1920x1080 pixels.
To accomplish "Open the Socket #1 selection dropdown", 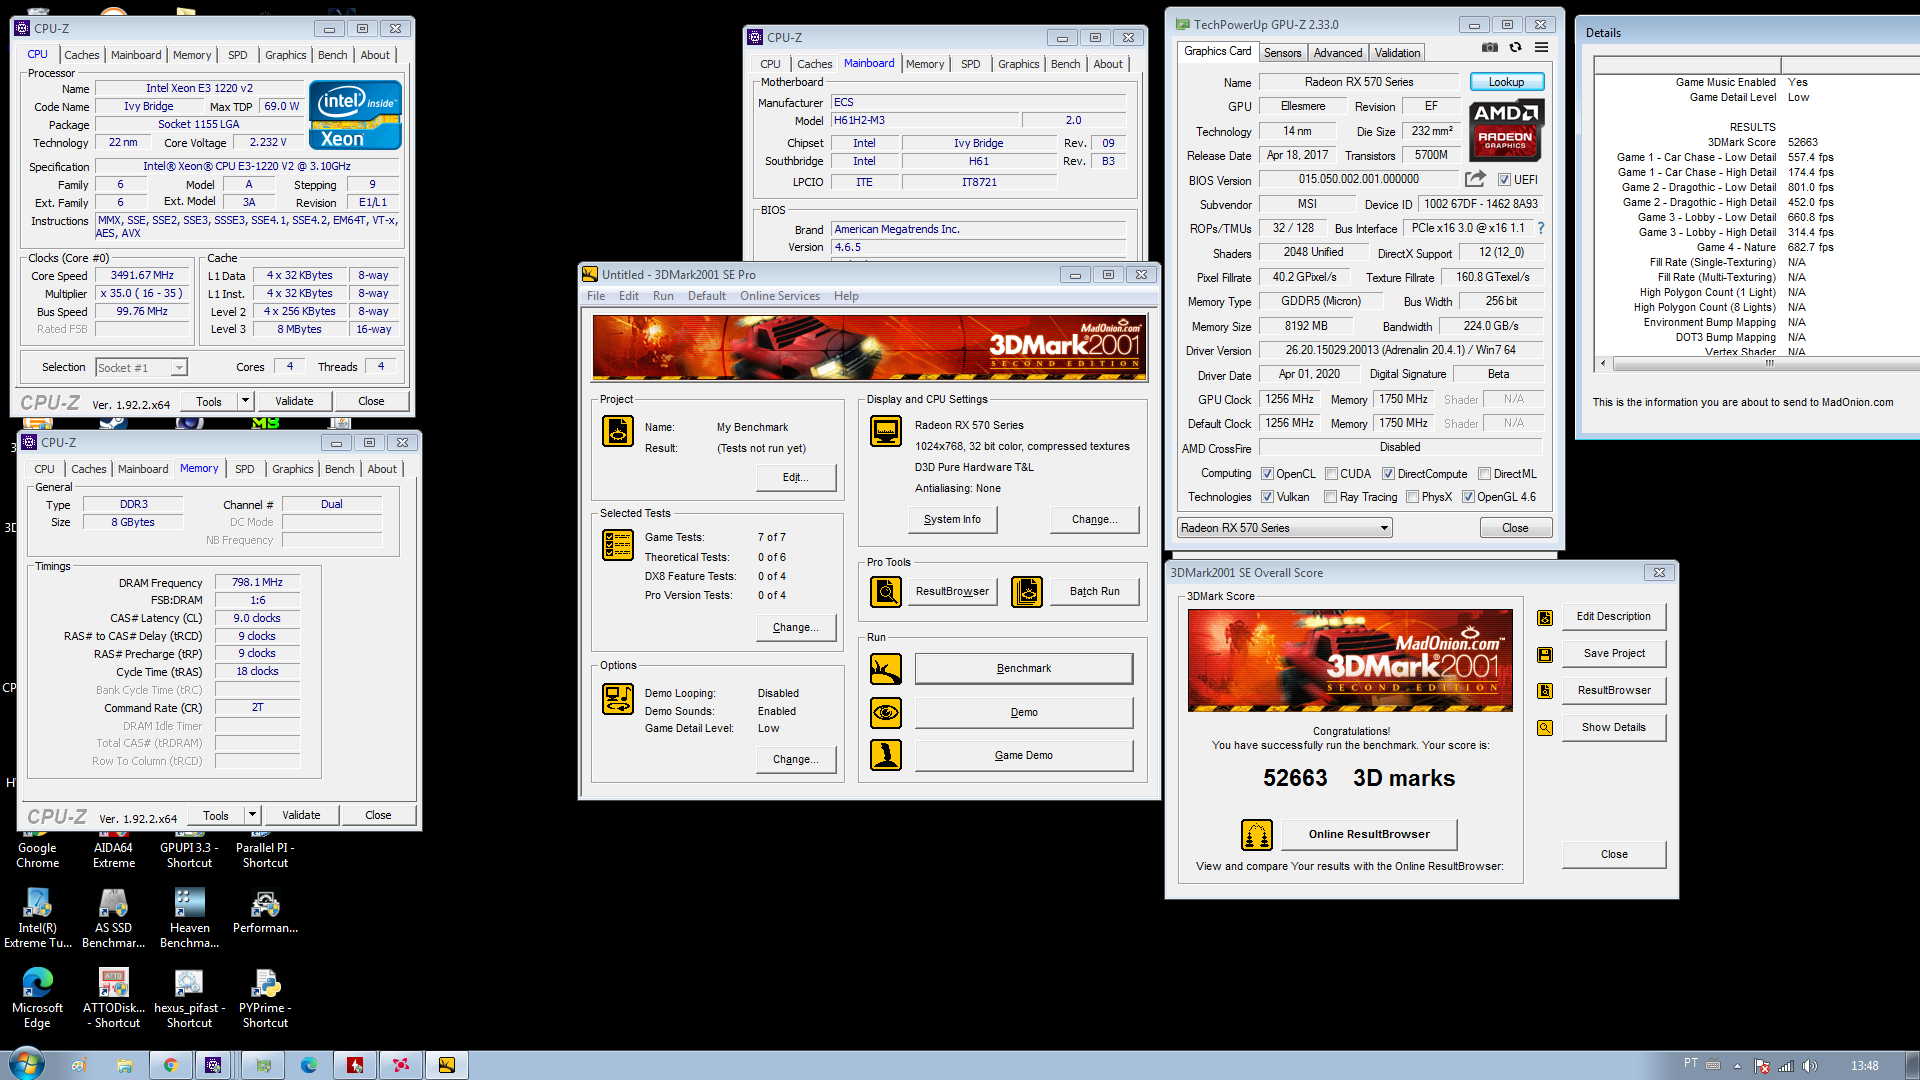I will click(141, 368).
